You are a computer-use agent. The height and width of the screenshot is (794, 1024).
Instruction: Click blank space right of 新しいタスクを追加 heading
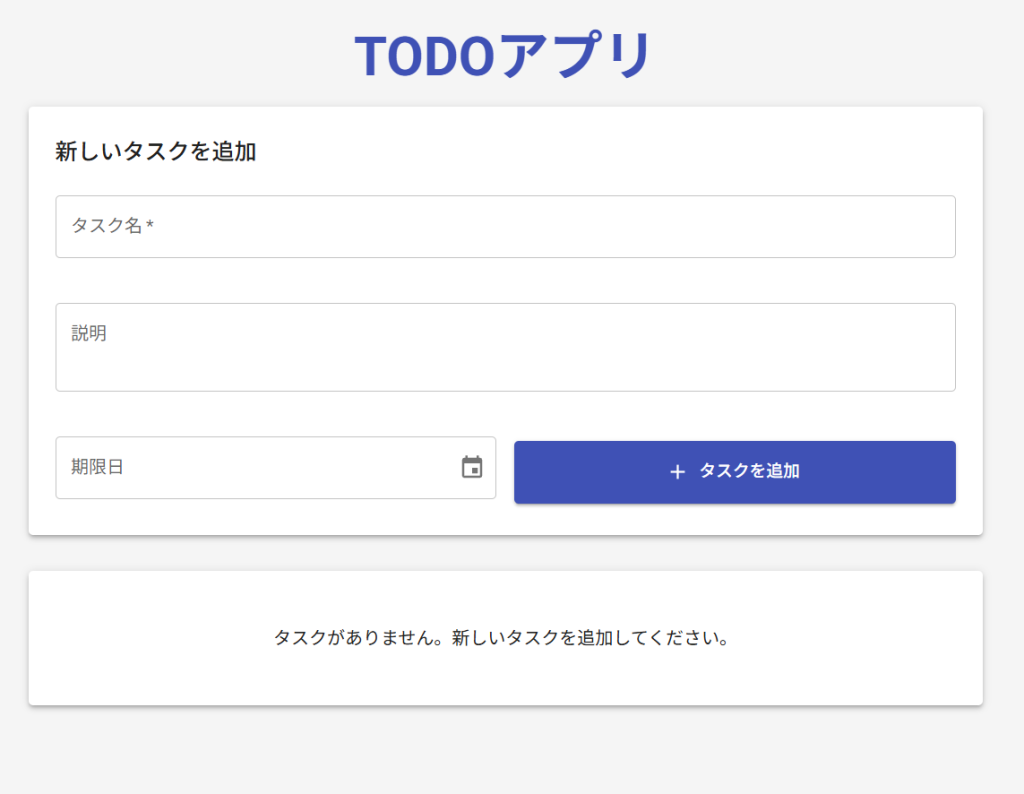600,152
